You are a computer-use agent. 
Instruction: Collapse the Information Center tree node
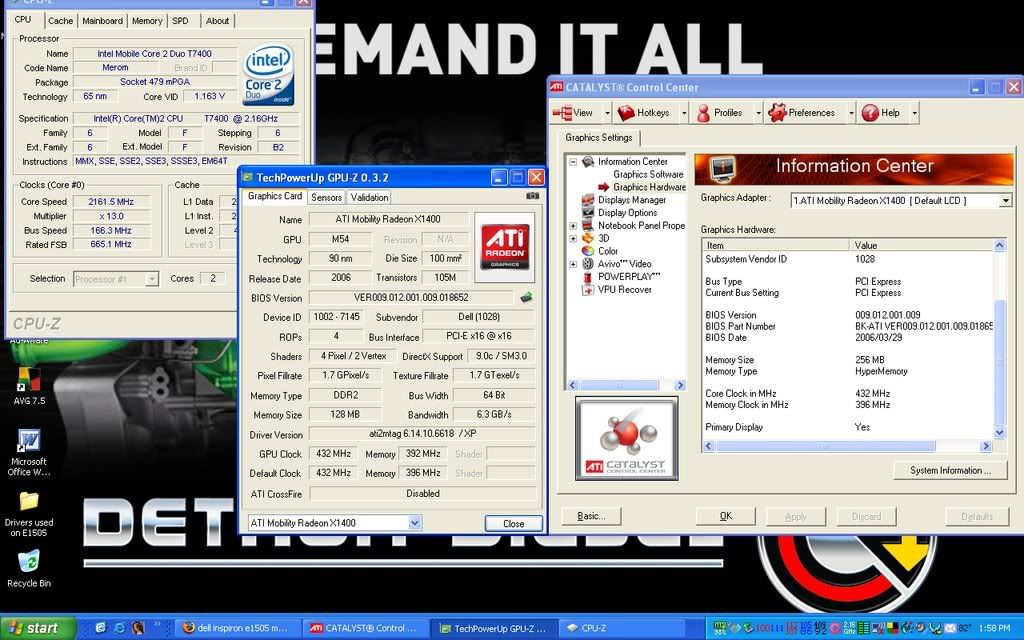point(573,161)
